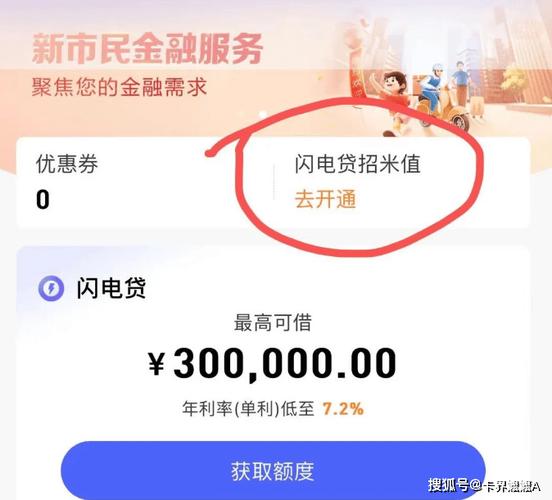Tap the 聚焦您的金融需求 subtitle

pos(119,87)
